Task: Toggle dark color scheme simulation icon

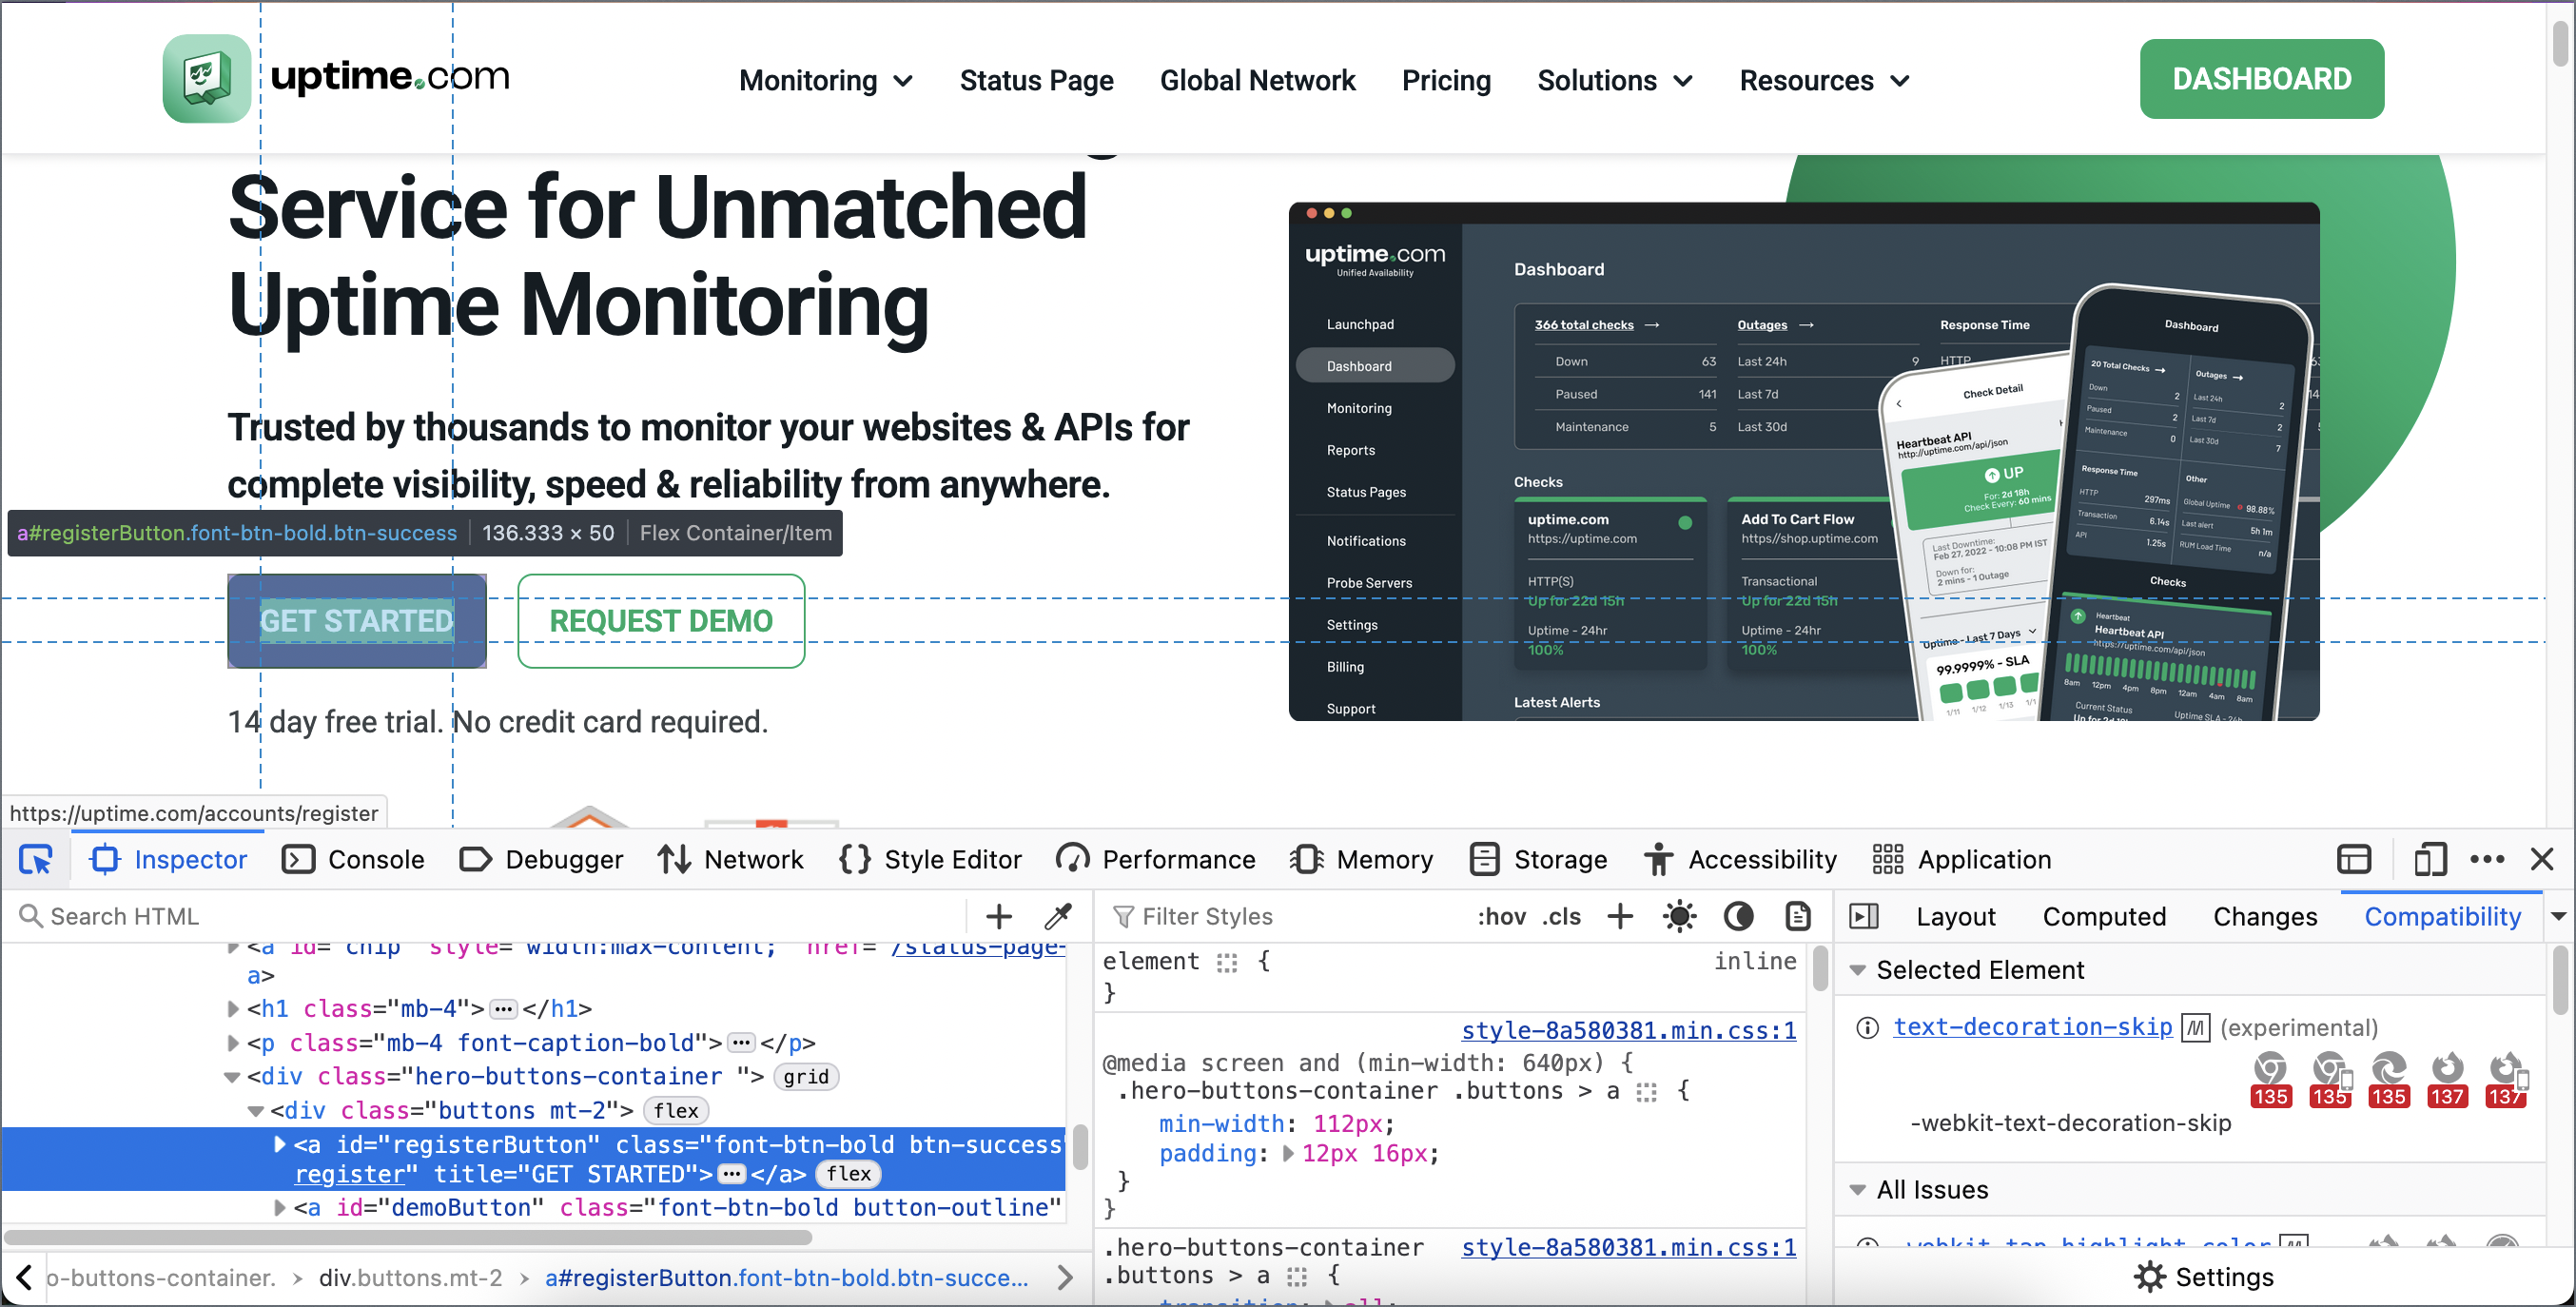Action: (1739, 916)
